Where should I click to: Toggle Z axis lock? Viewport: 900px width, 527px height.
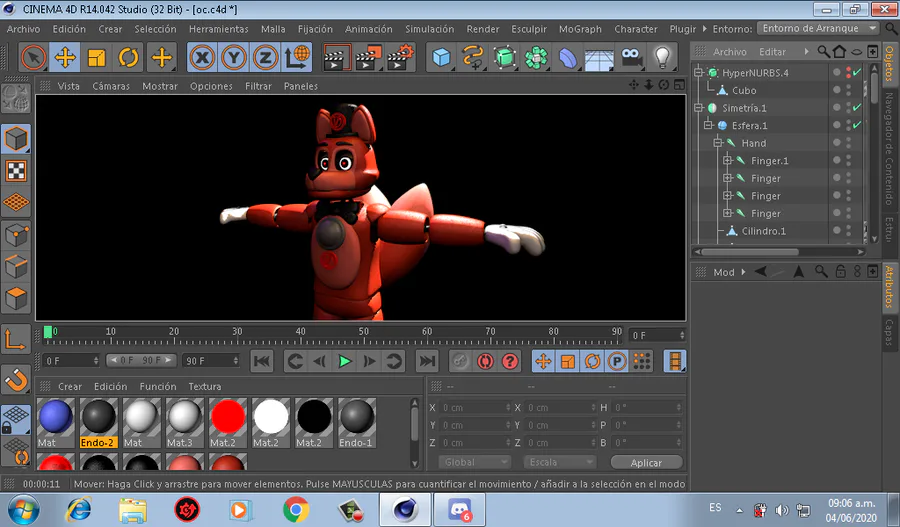pos(265,57)
